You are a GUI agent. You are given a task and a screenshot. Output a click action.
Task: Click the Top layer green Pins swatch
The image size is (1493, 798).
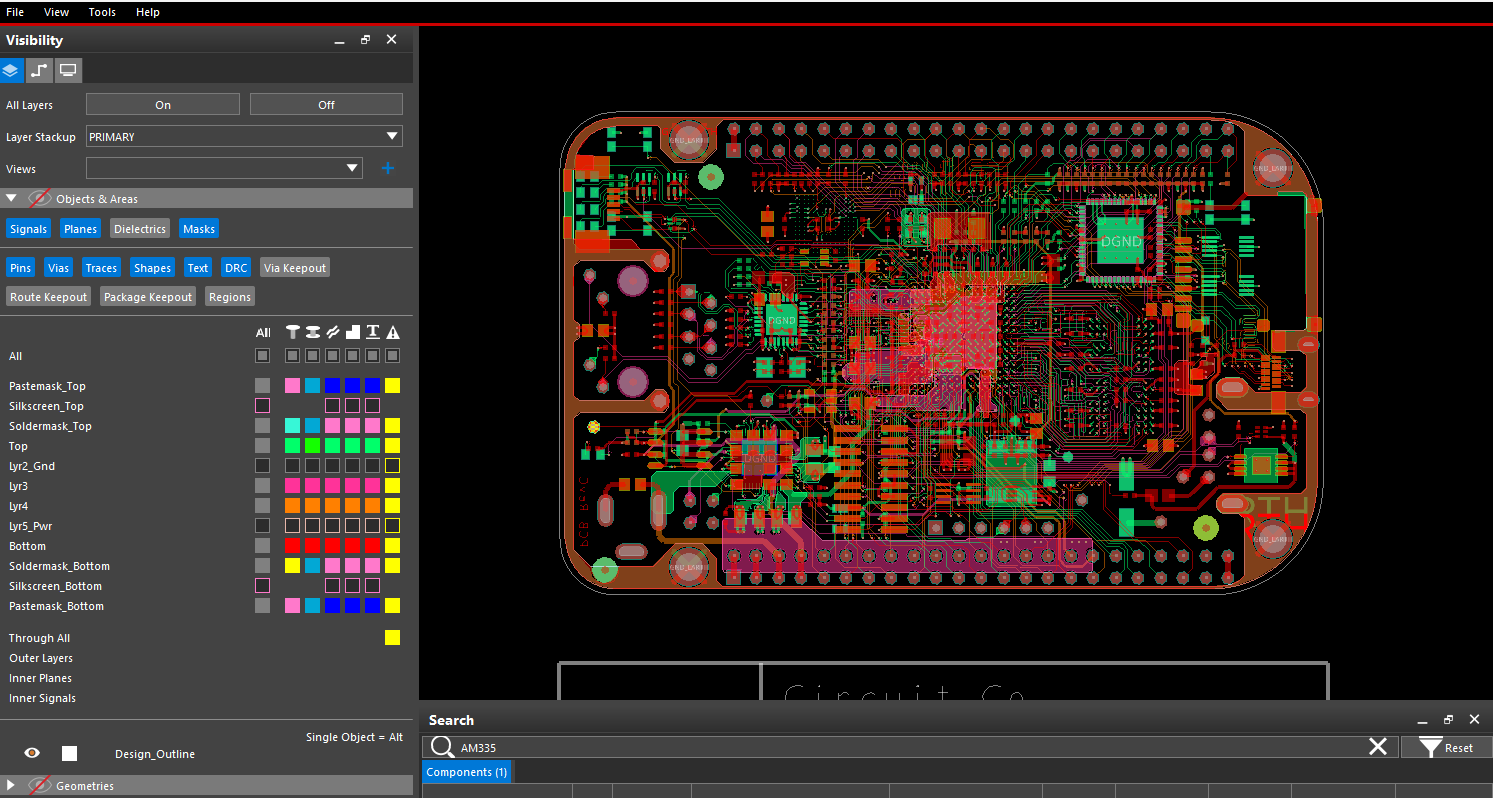tap(292, 445)
